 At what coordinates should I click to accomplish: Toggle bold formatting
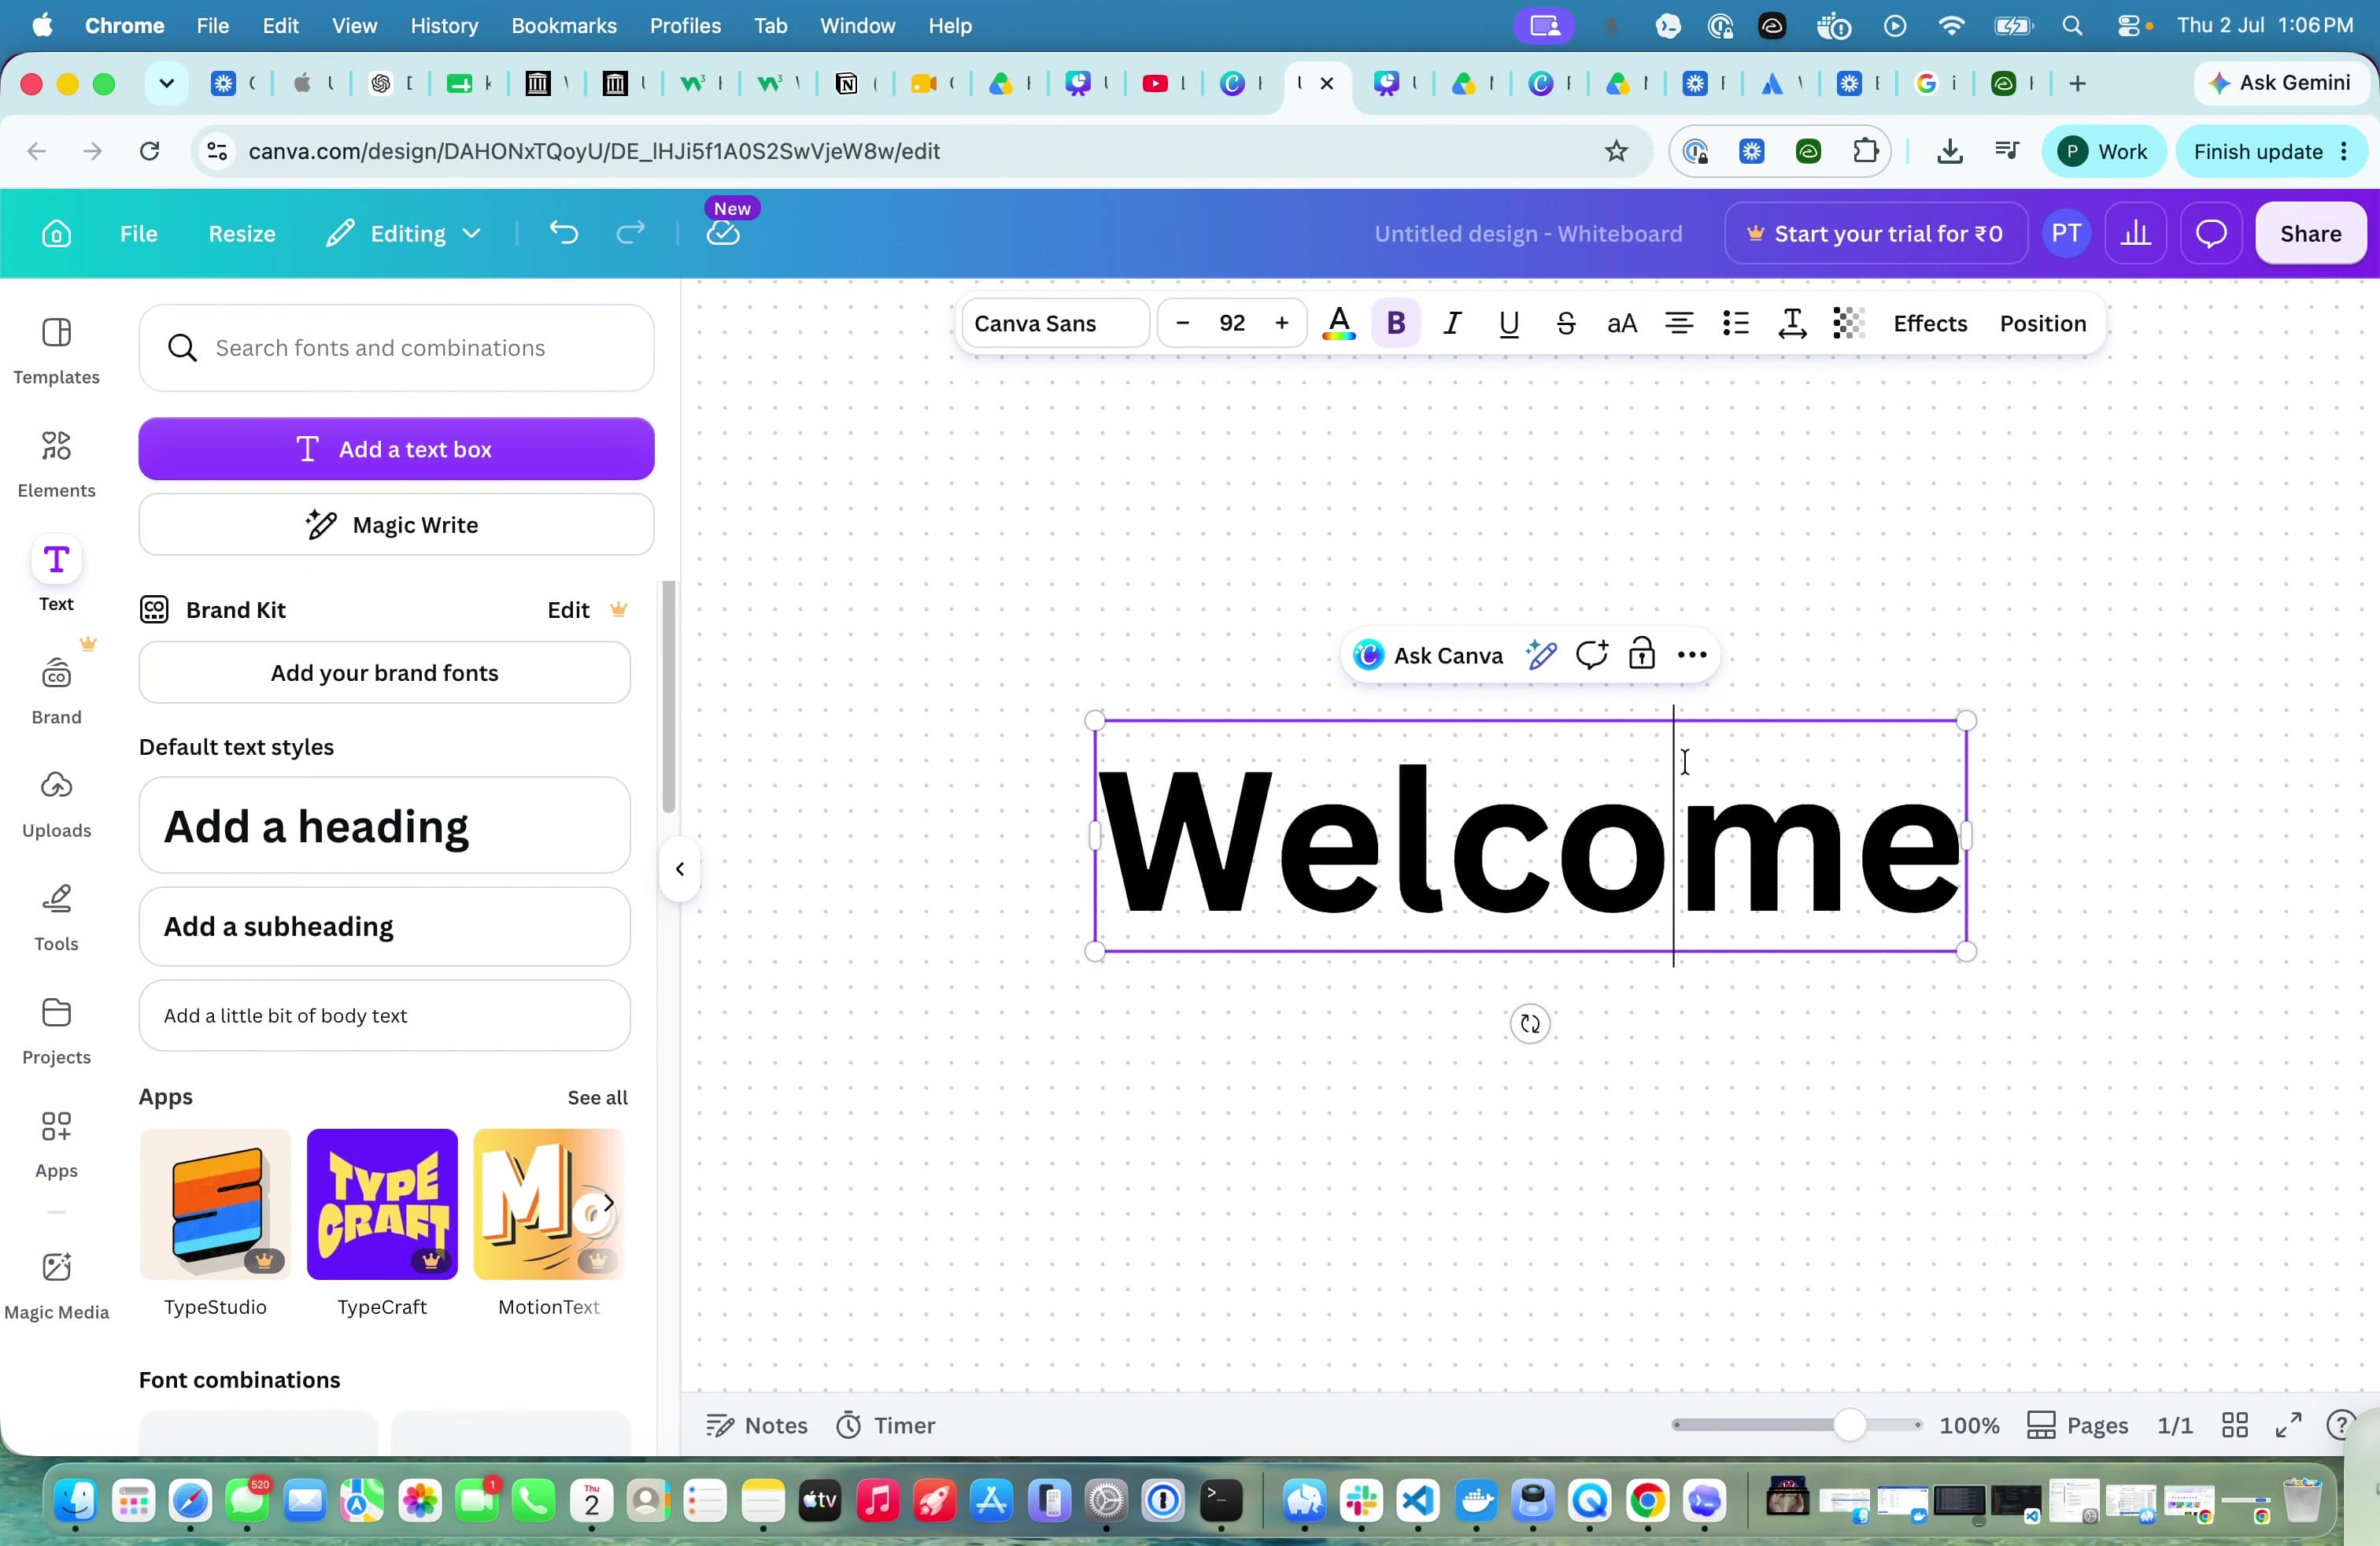point(1396,323)
